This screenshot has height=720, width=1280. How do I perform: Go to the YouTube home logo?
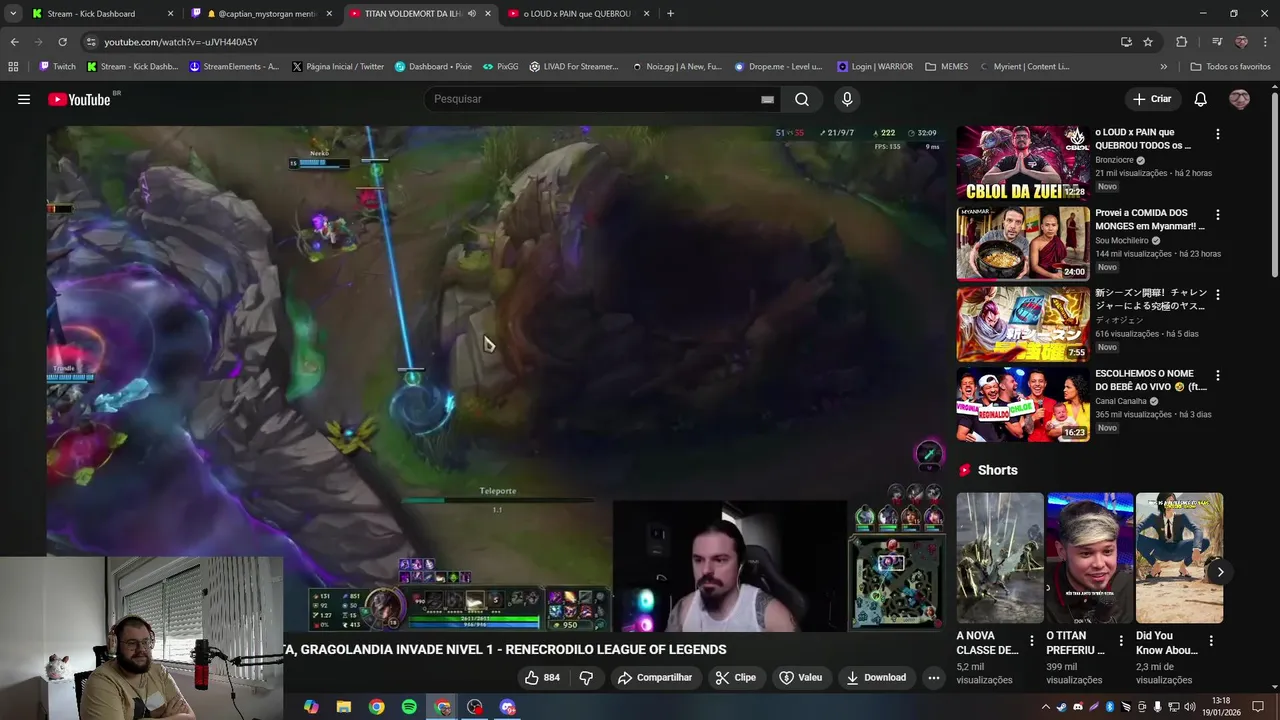coord(79,99)
